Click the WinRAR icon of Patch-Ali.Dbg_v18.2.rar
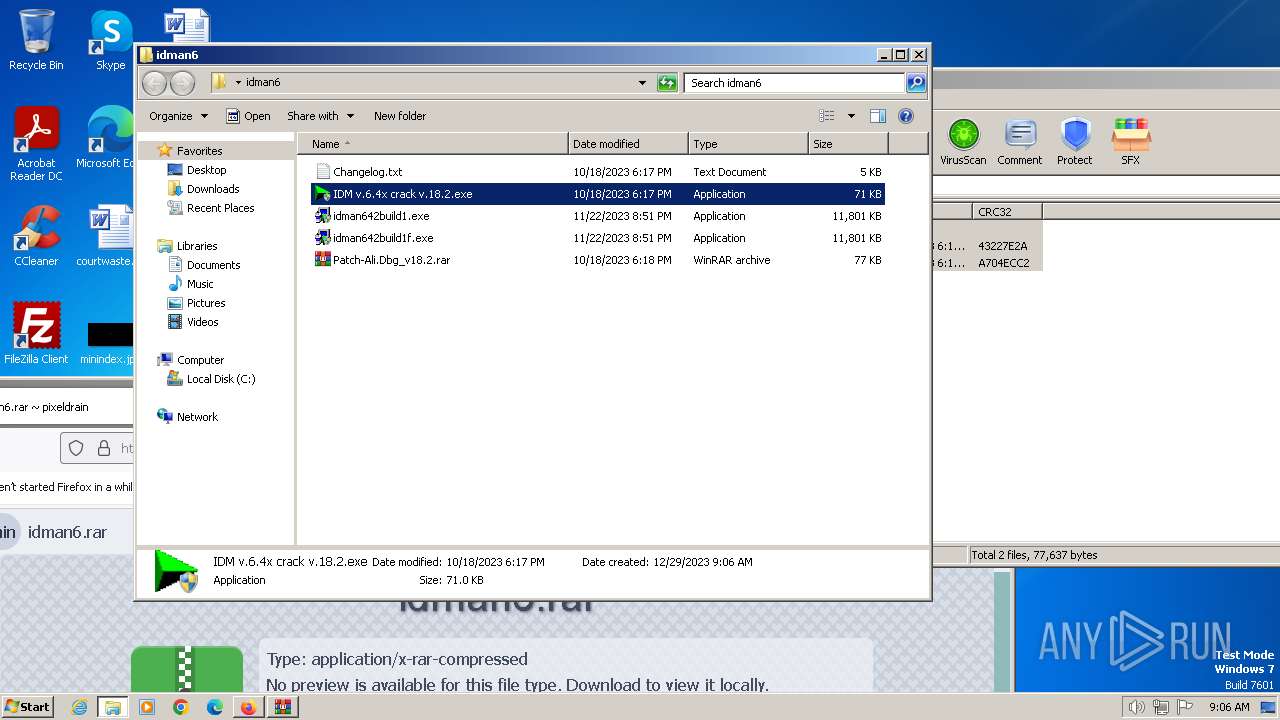Screen dimensions: 1280x720 click(322, 260)
